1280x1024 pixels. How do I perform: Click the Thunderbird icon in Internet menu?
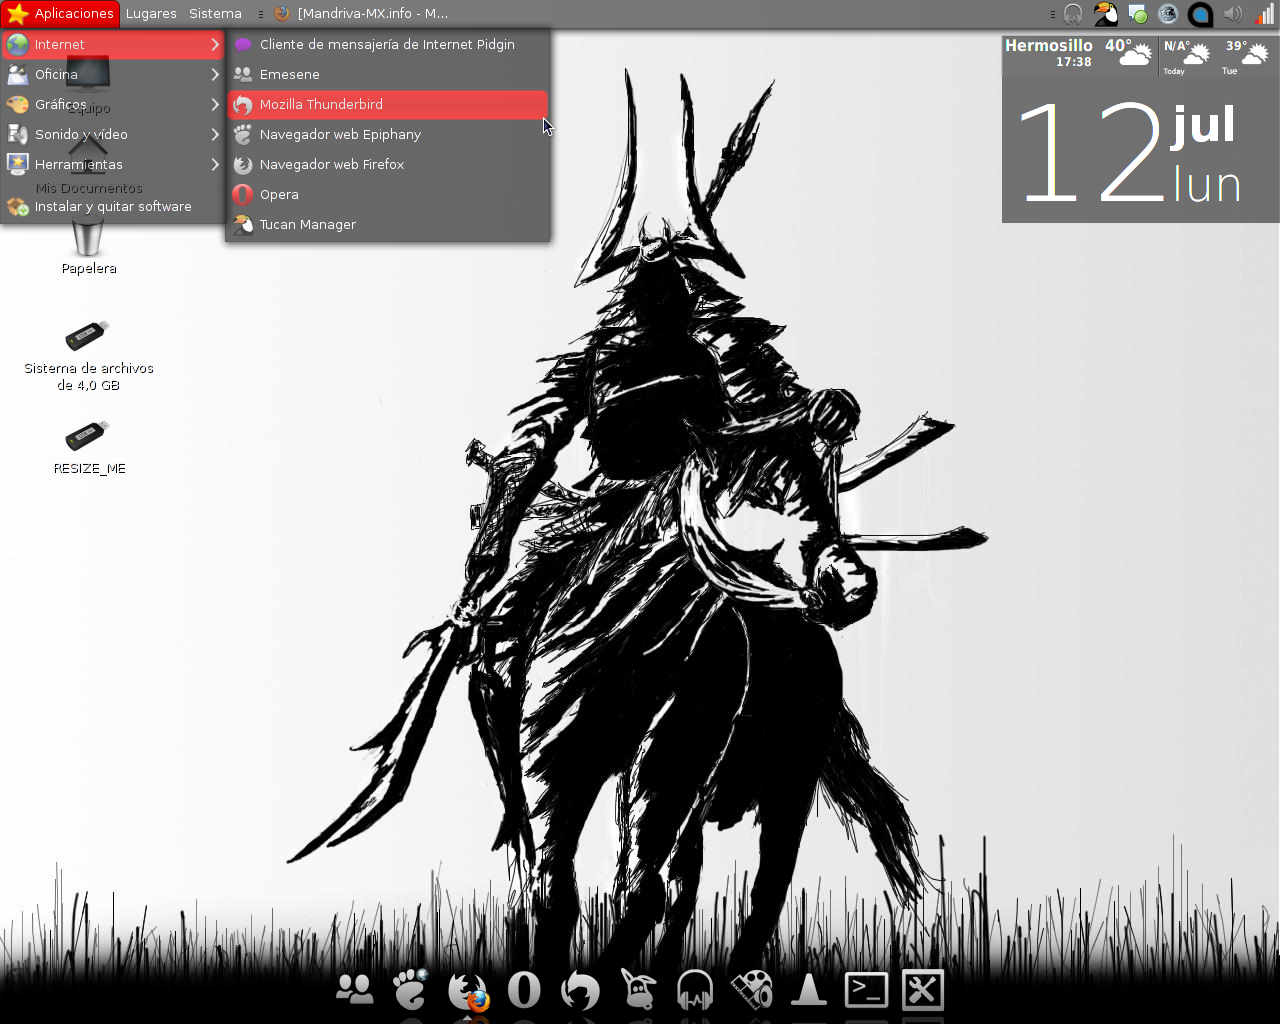tap(243, 104)
